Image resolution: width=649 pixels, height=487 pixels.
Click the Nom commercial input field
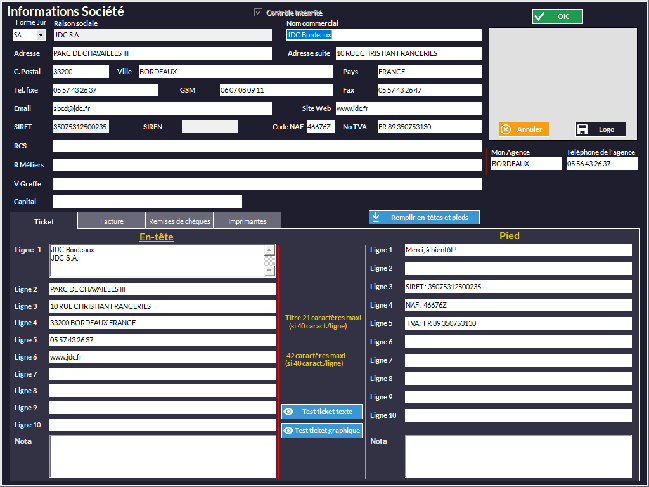click(x=383, y=34)
